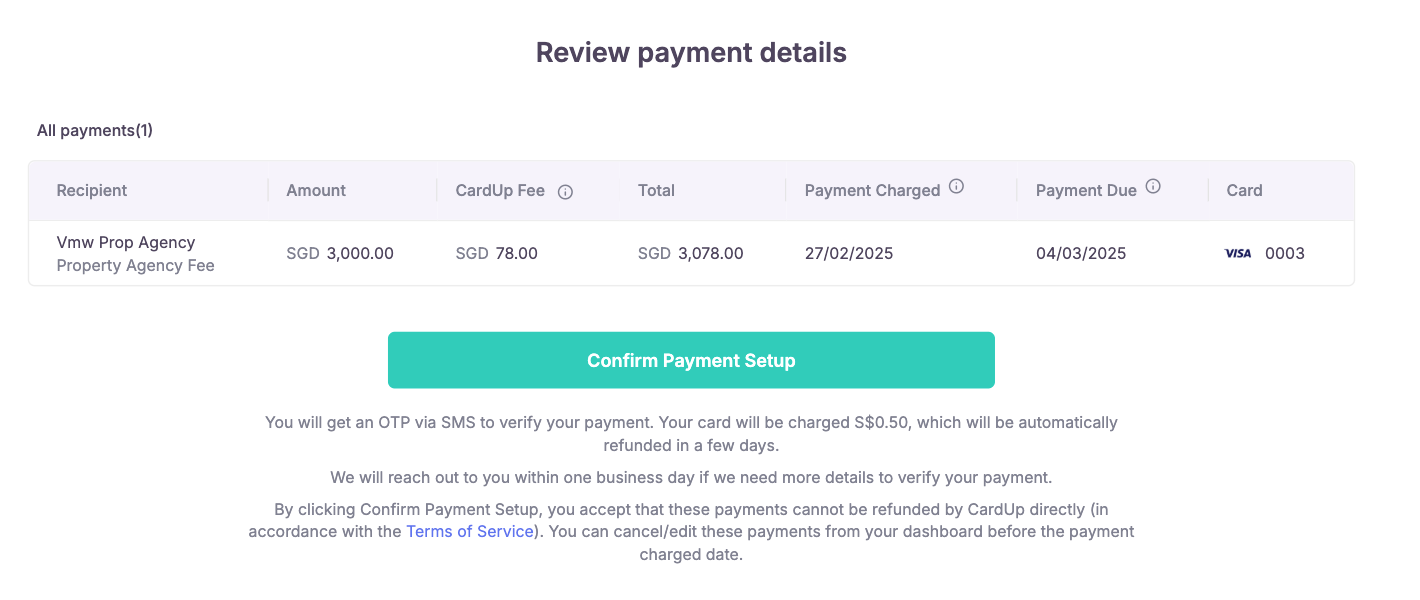Click the SGD 3,078.00 total value
1420x600 pixels.
[691, 254]
